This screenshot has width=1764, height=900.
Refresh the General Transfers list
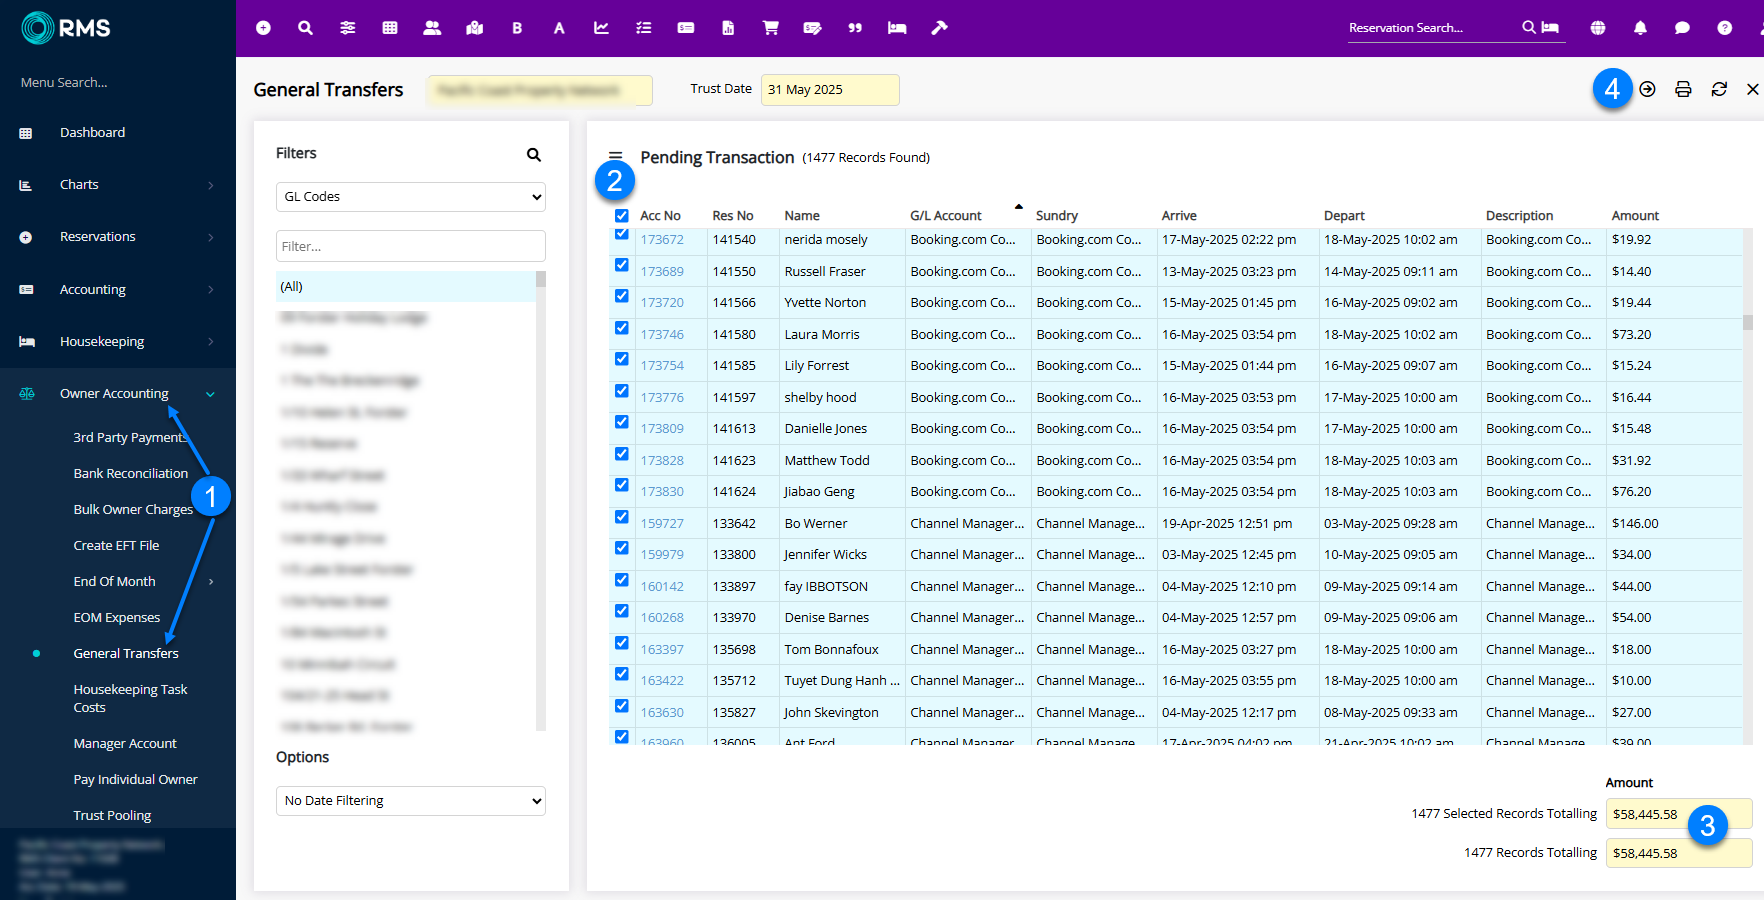coord(1719,89)
